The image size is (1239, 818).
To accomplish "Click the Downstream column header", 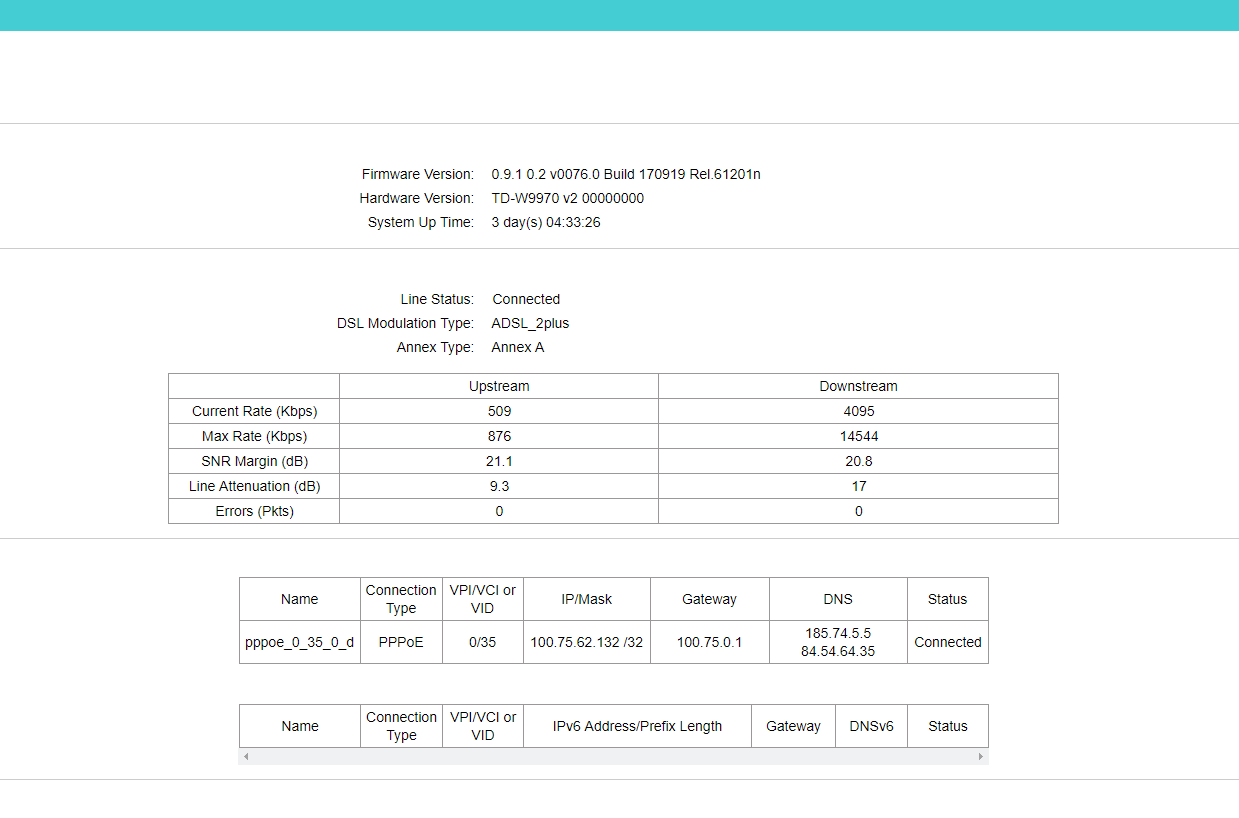I will (858, 386).
